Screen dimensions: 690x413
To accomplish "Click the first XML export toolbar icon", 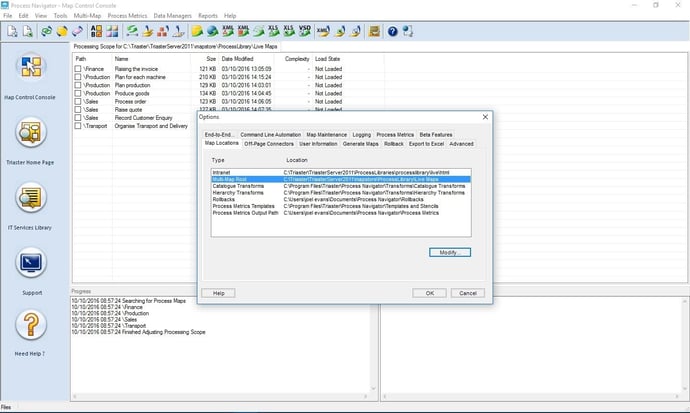I will pos(228,31).
